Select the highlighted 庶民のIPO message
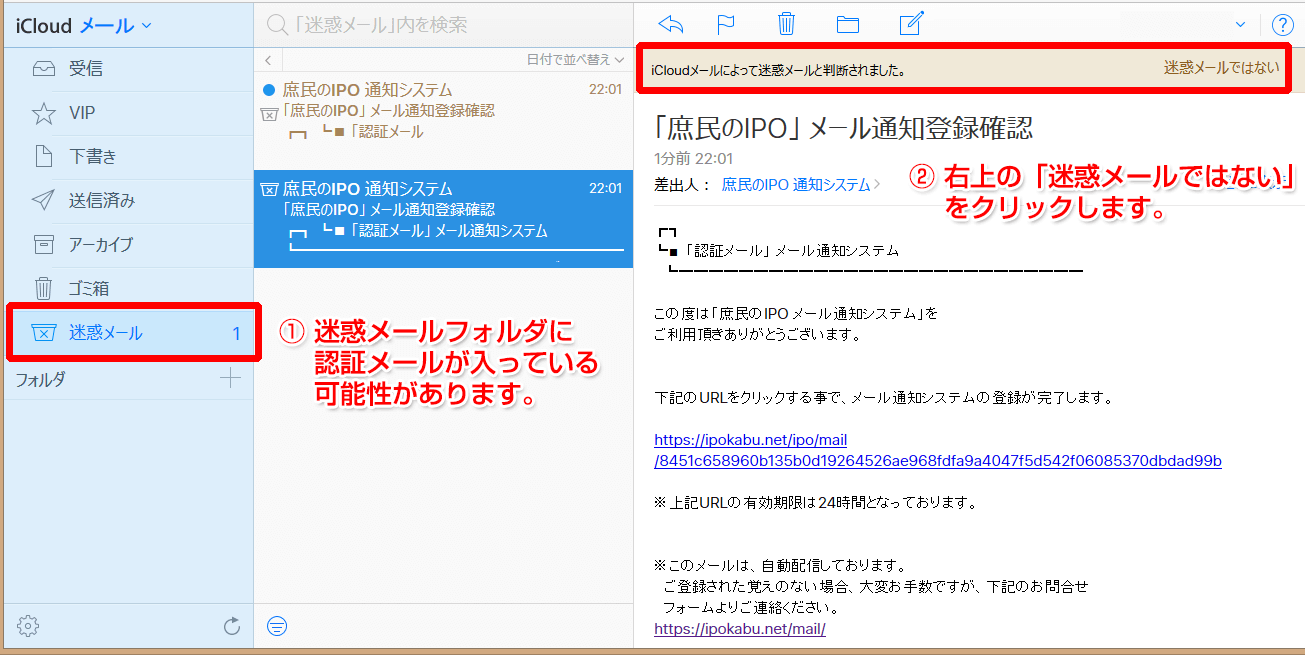 click(x=444, y=218)
